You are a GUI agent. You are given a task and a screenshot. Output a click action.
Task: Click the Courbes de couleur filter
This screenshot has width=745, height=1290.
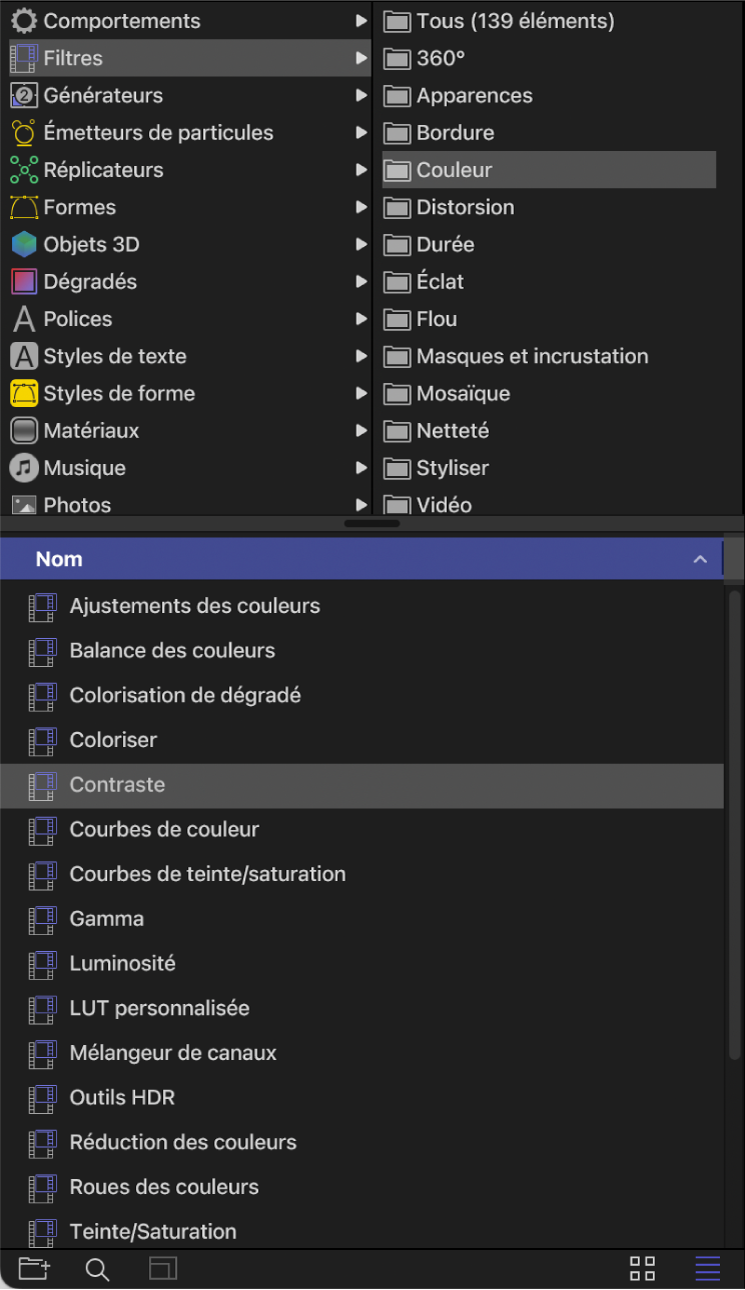(164, 829)
